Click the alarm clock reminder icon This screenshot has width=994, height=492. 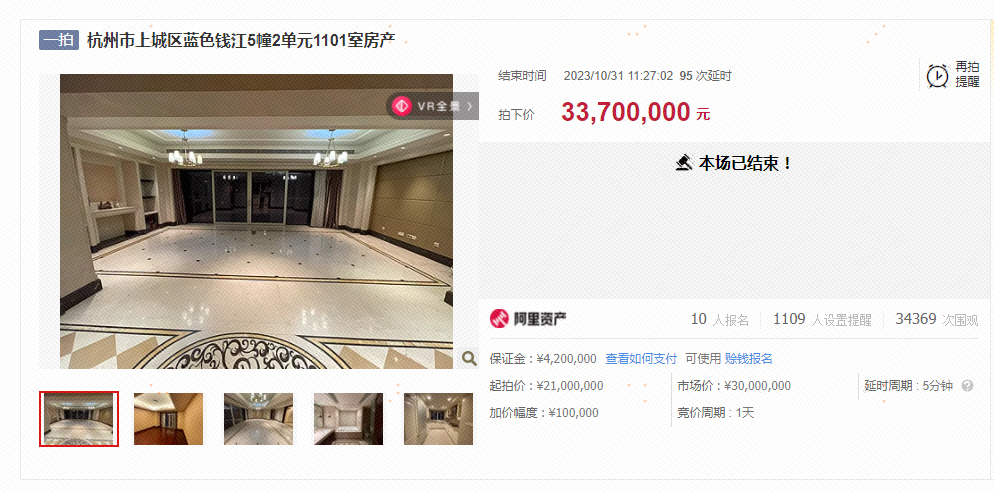[938, 75]
